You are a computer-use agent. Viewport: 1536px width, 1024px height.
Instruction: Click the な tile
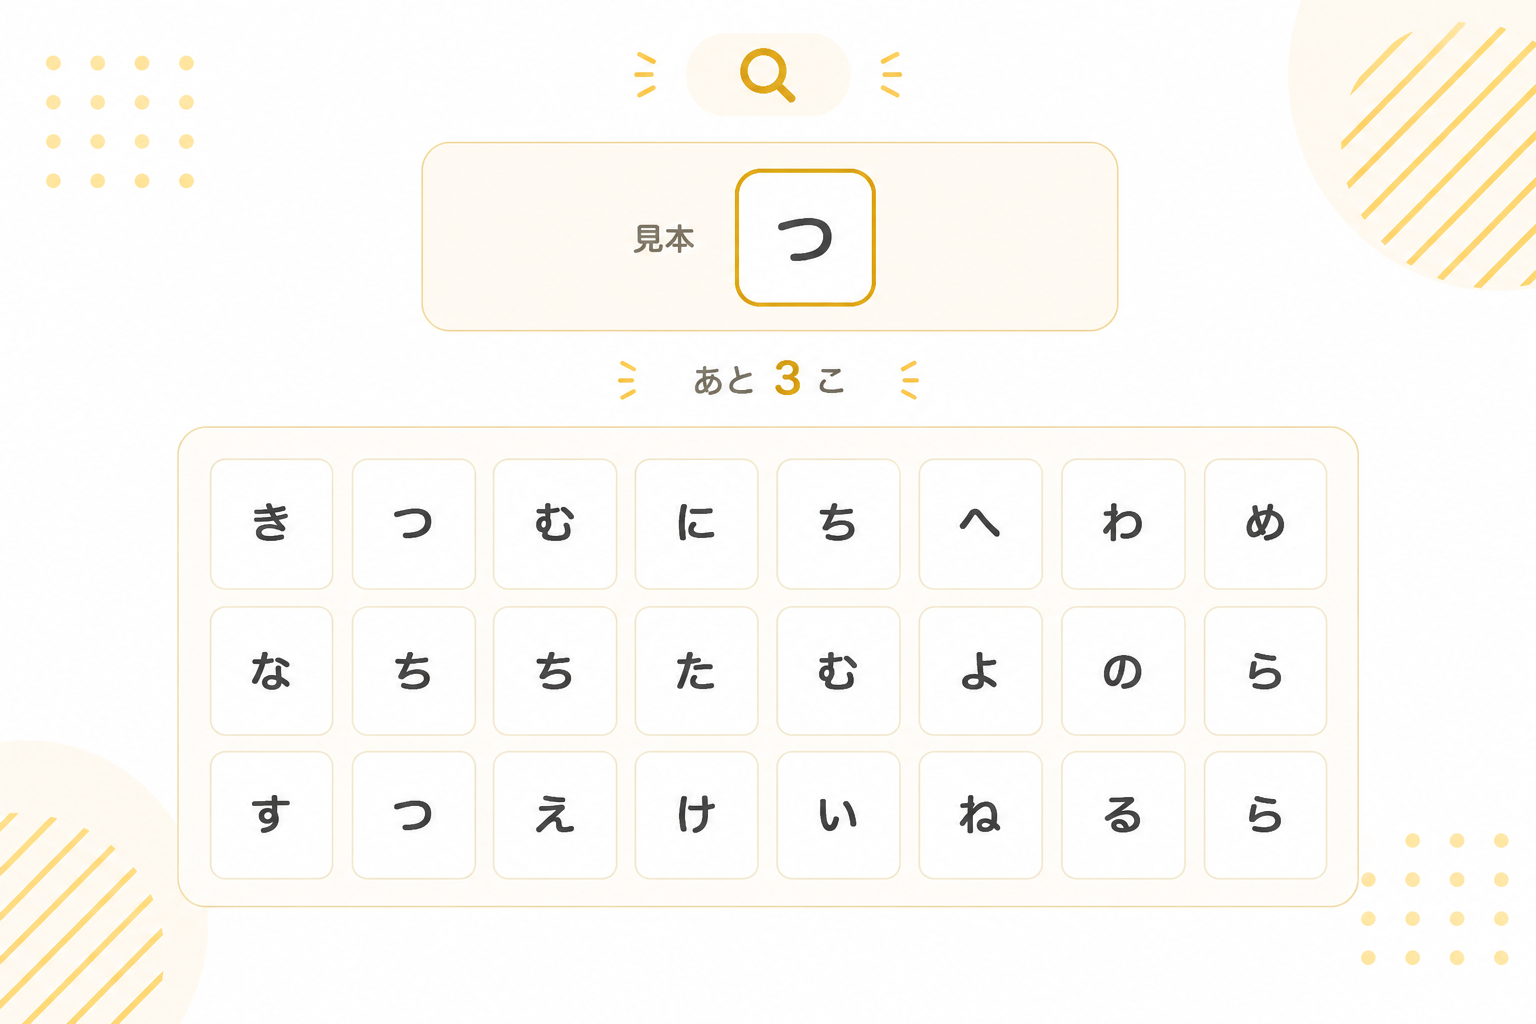click(x=271, y=670)
